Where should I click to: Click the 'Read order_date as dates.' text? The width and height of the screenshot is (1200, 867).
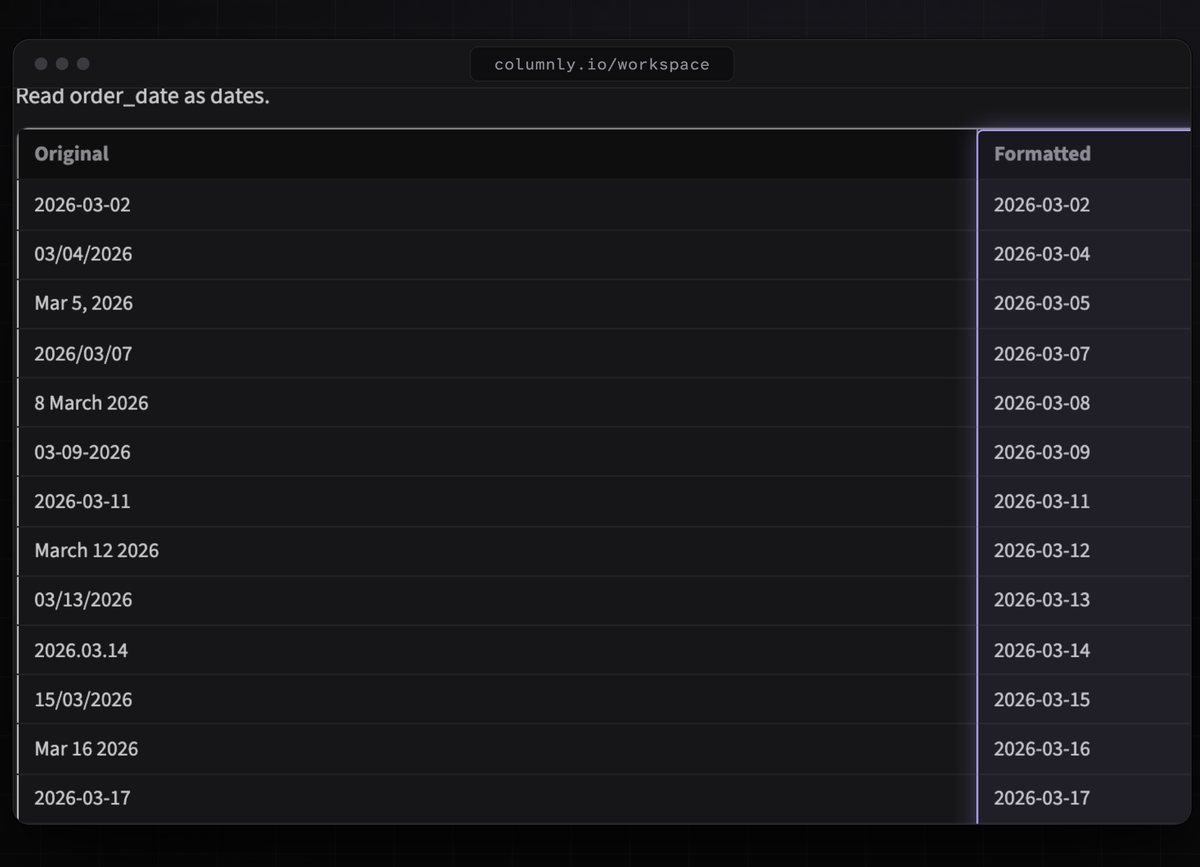click(x=143, y=97)
